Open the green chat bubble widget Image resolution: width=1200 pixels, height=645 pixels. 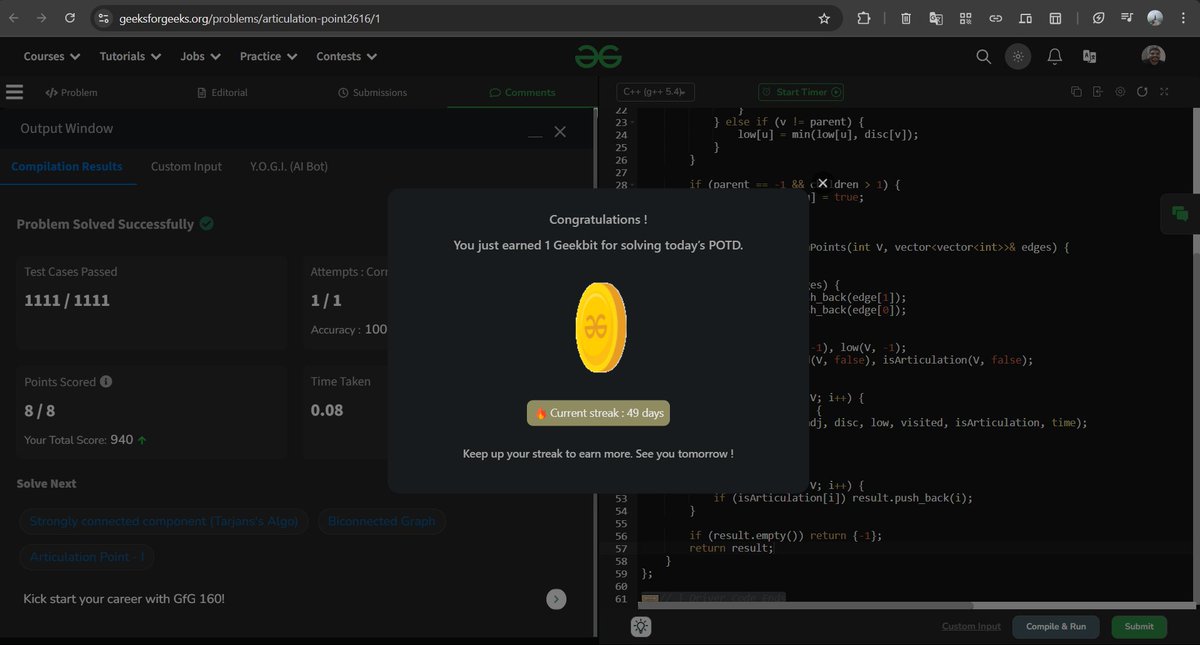1180,213
